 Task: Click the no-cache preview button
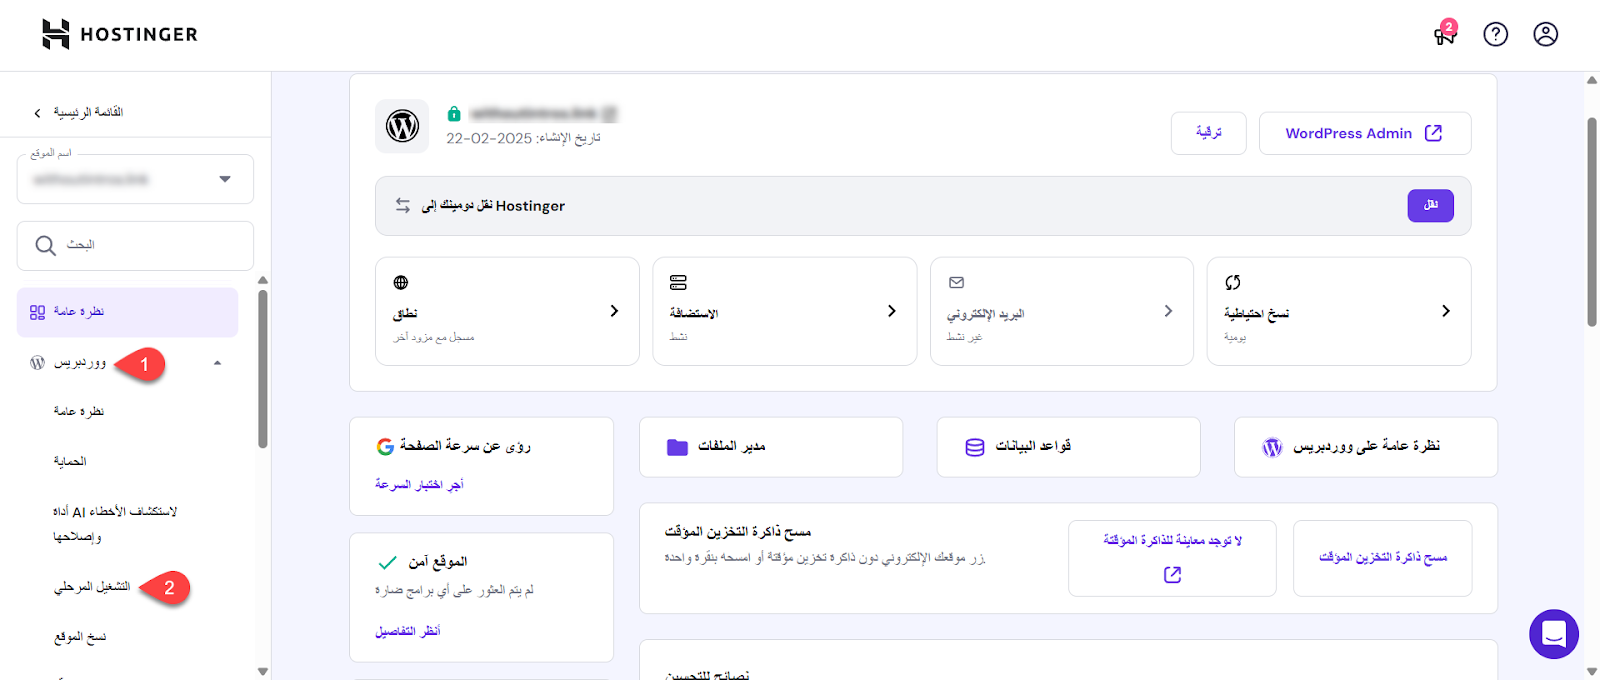coord(1172,558)
